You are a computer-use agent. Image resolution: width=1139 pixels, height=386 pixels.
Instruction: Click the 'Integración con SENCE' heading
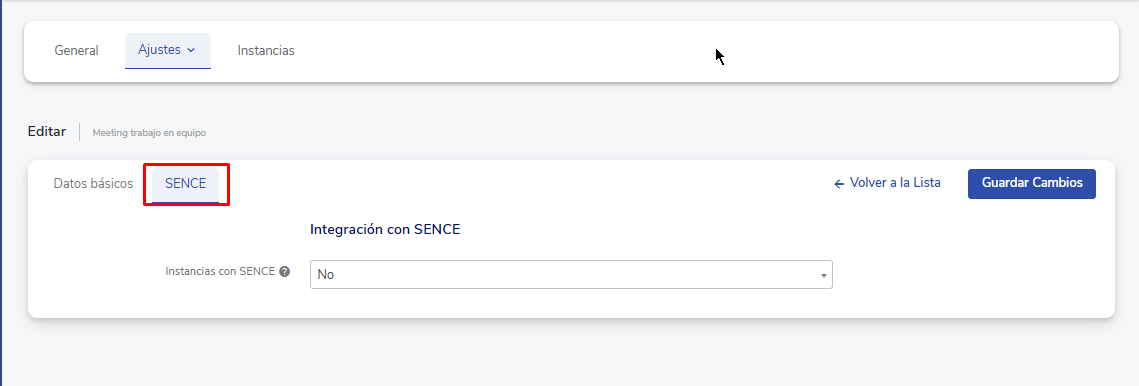click(x=385, y=230)
